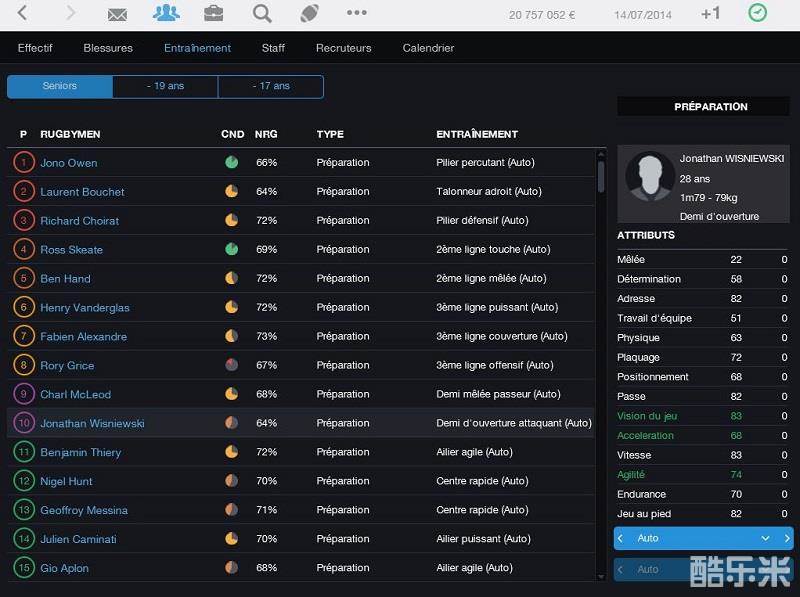The width and height of the screenshot is (800, 597).
Task: Open the mail envelope icon
Action: [117, 14]
